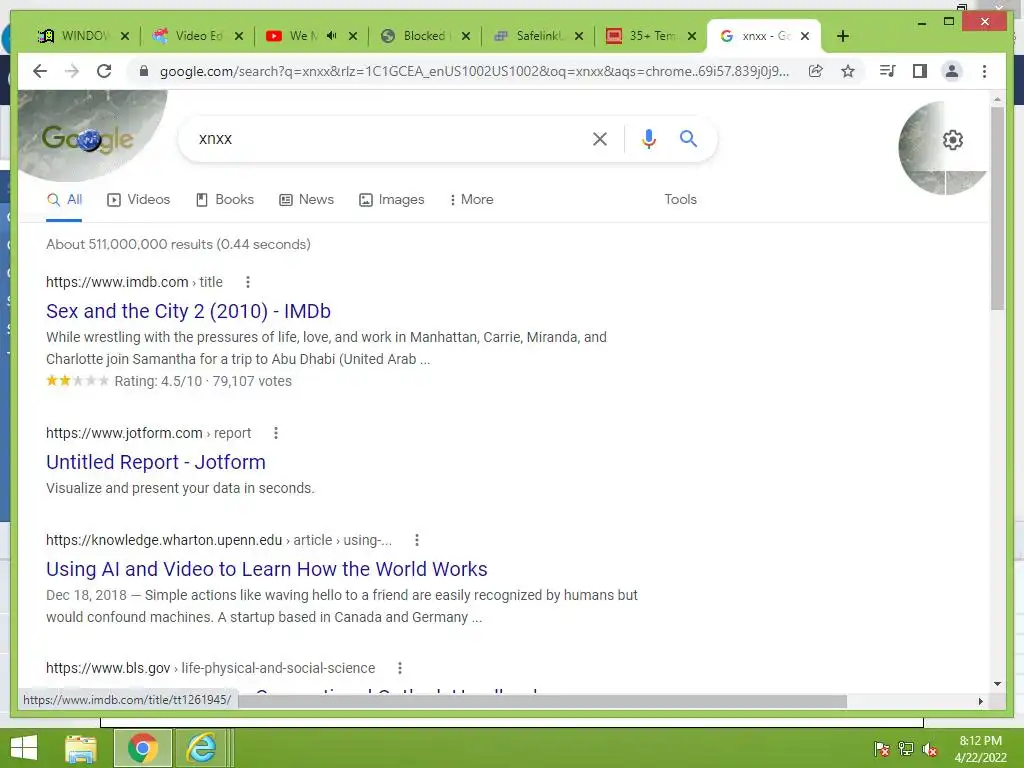Screen dimensions: 1024x768
Task: Select the Images search filter
Action: (392, 199)
